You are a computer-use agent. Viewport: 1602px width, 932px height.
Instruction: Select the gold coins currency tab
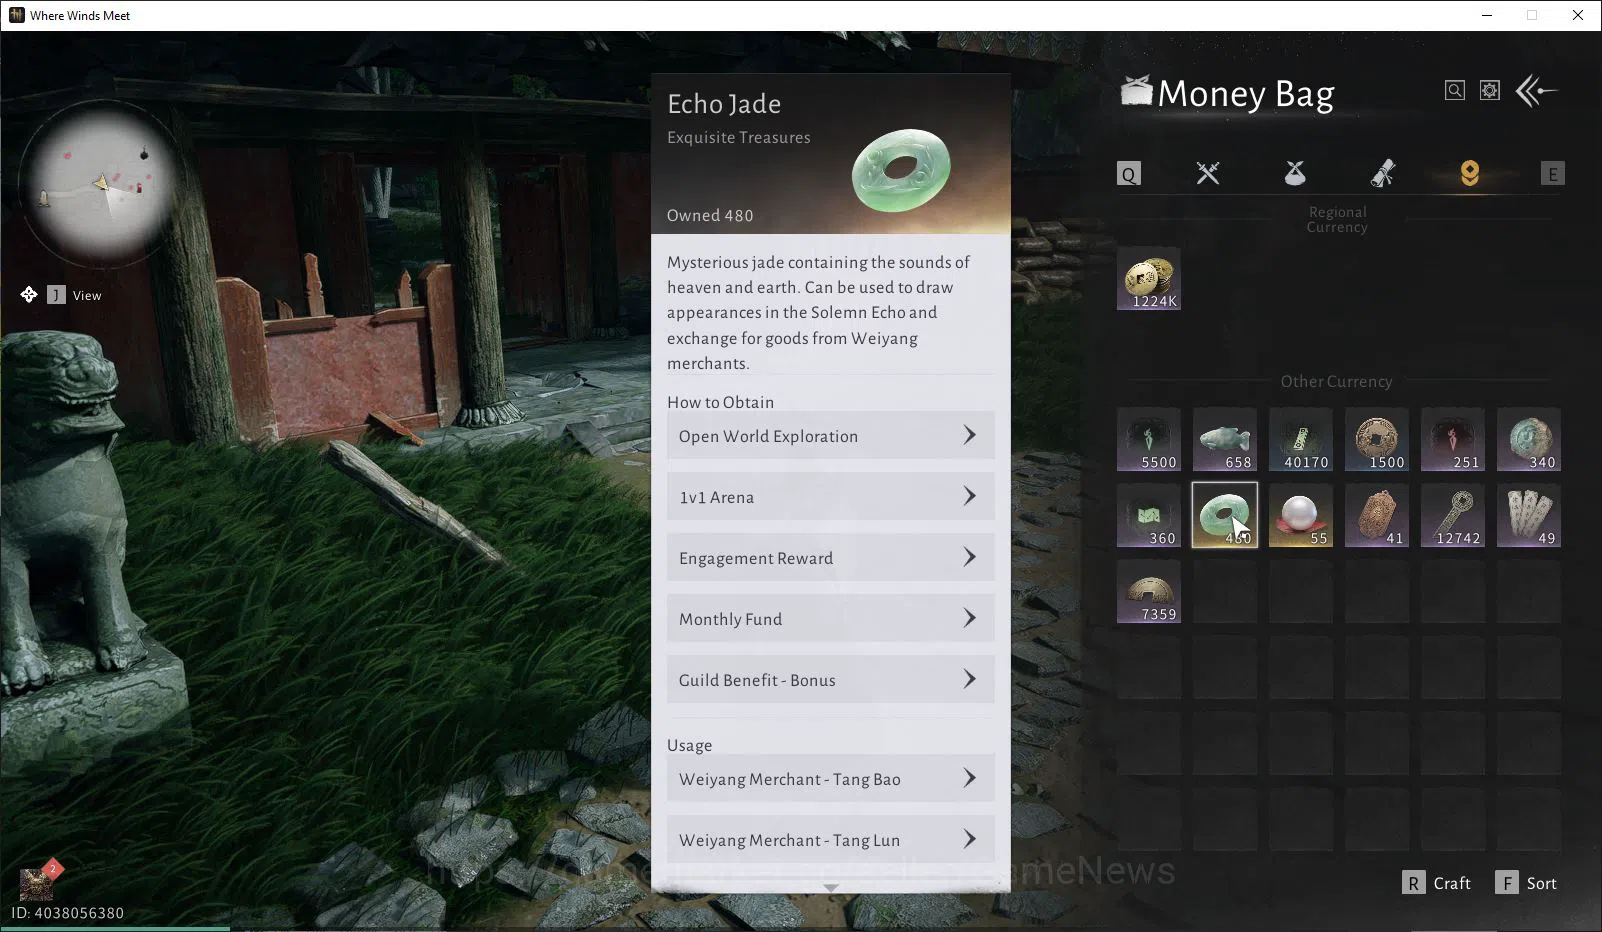[1469, 173]
